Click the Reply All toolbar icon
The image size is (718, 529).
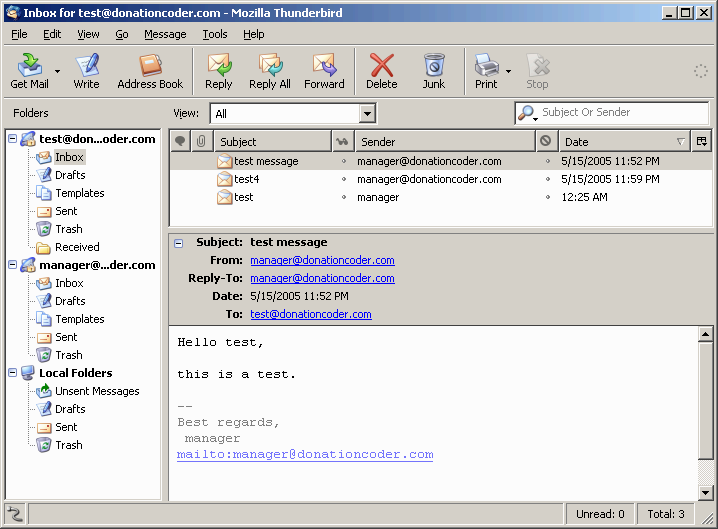coord(270,71)
